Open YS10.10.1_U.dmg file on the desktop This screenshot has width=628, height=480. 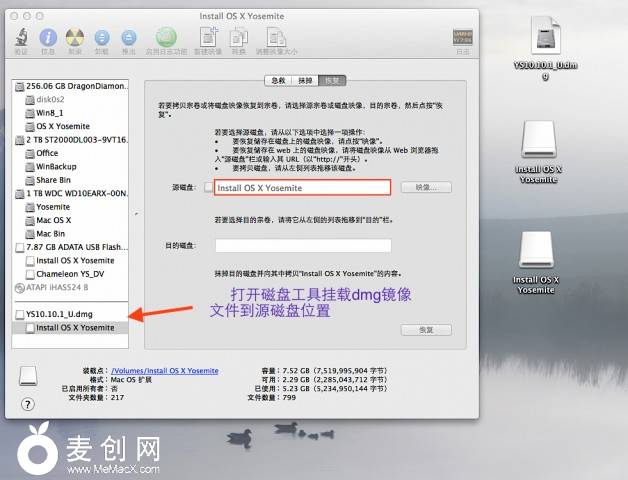(545, 40)
